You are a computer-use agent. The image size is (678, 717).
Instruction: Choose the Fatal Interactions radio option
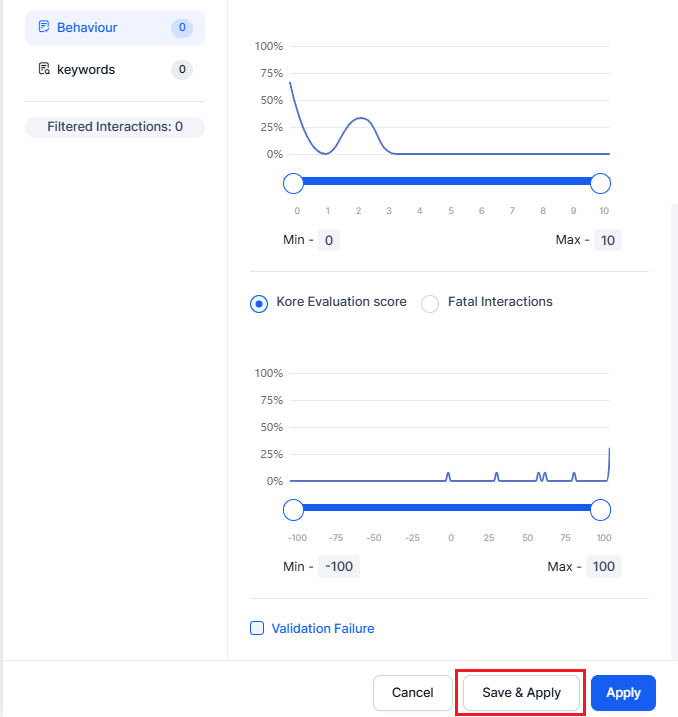[430, 303]
